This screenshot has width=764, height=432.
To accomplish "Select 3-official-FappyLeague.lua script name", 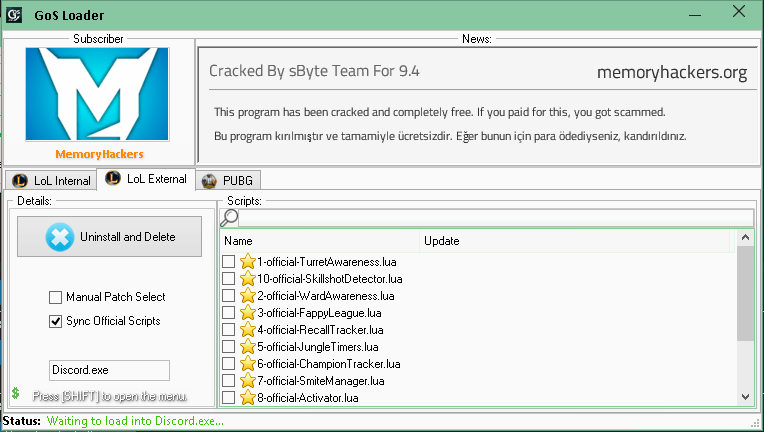I will (x=319, y=313).
